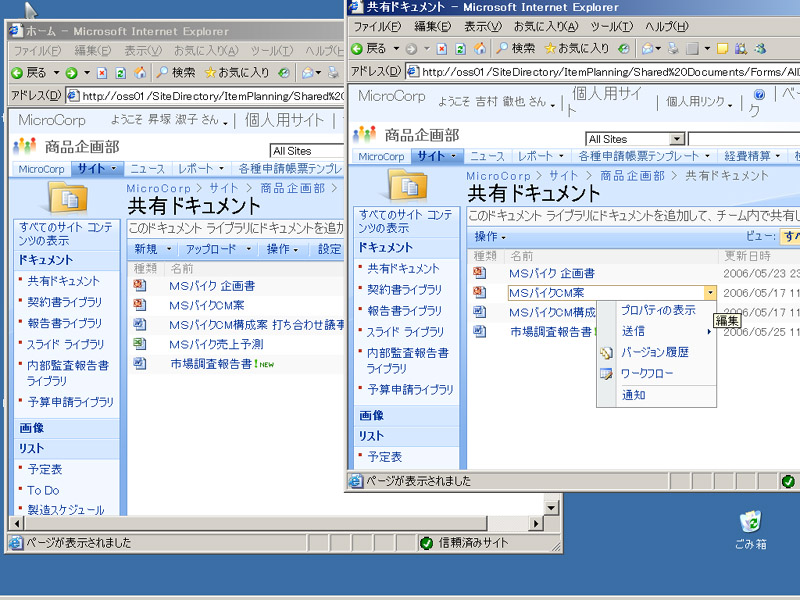Click Back arrow in back ホーム window

tap(17, 73)
